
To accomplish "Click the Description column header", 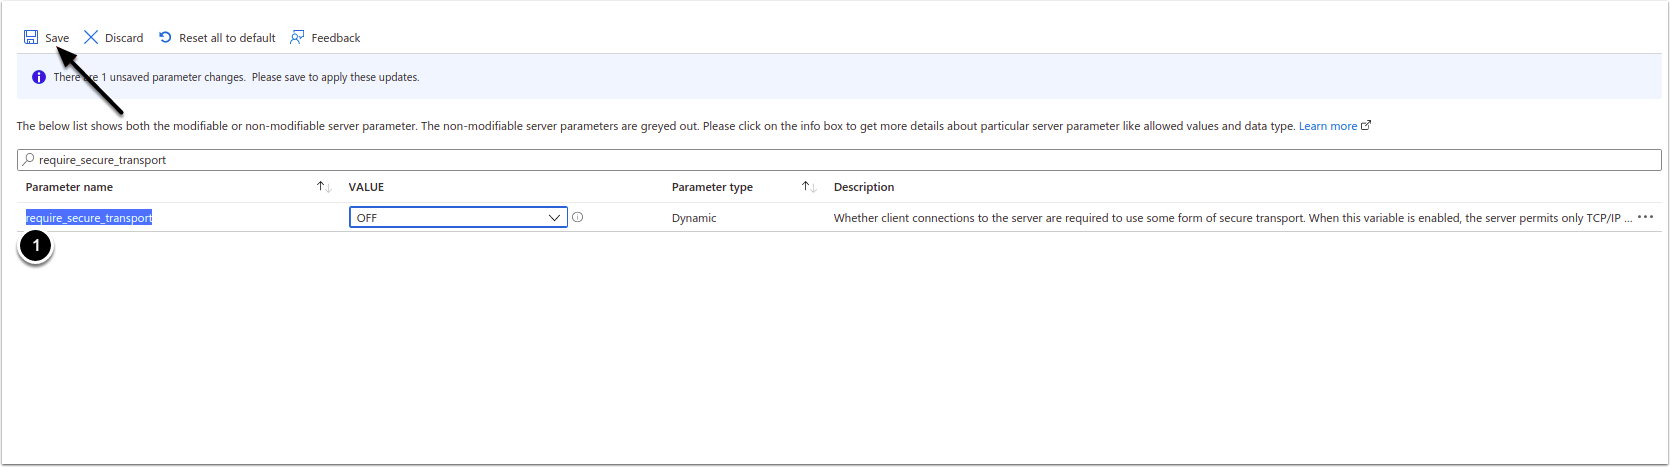I will point(864,187).
